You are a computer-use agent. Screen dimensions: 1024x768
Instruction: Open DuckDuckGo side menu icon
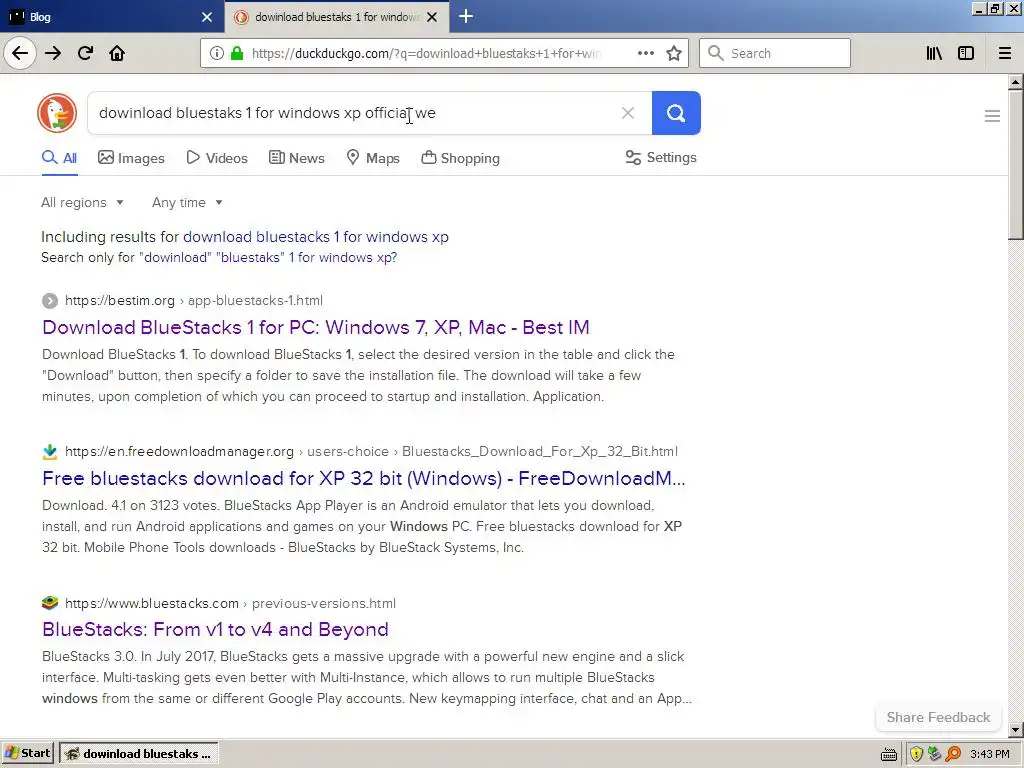pos(992,116)
